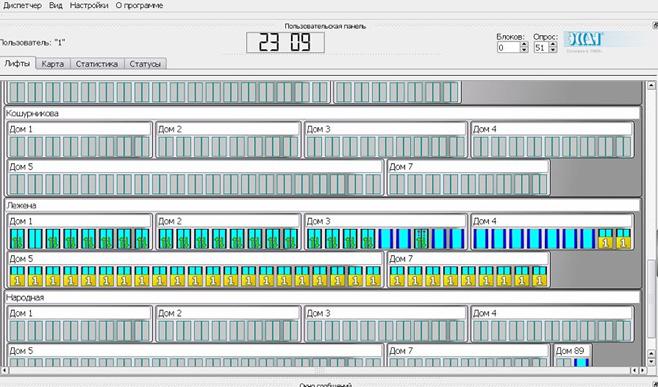
Task: Select first grey elevator in Народная Дом 3
Action: point(315,331)
